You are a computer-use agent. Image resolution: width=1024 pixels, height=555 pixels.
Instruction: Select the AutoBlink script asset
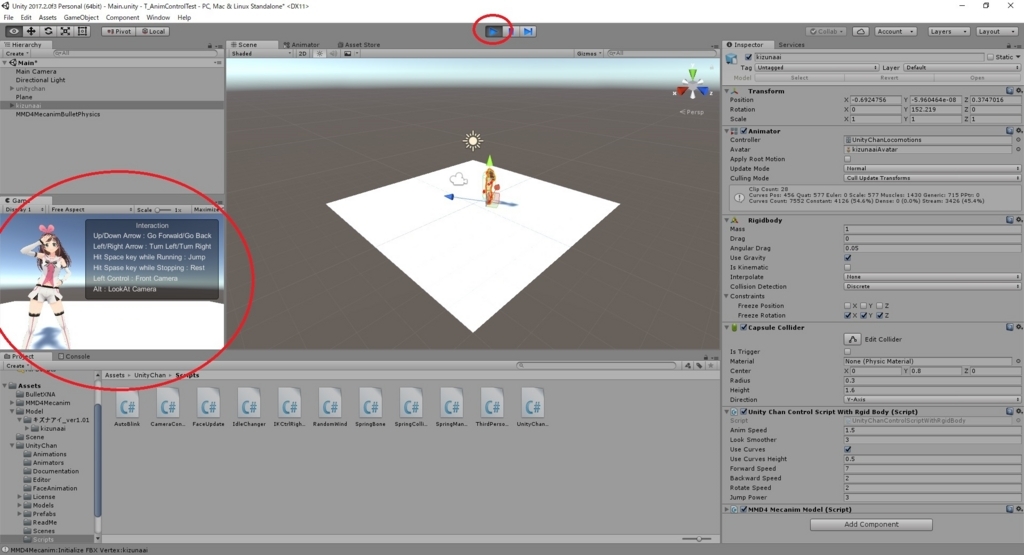coord(127,408)
